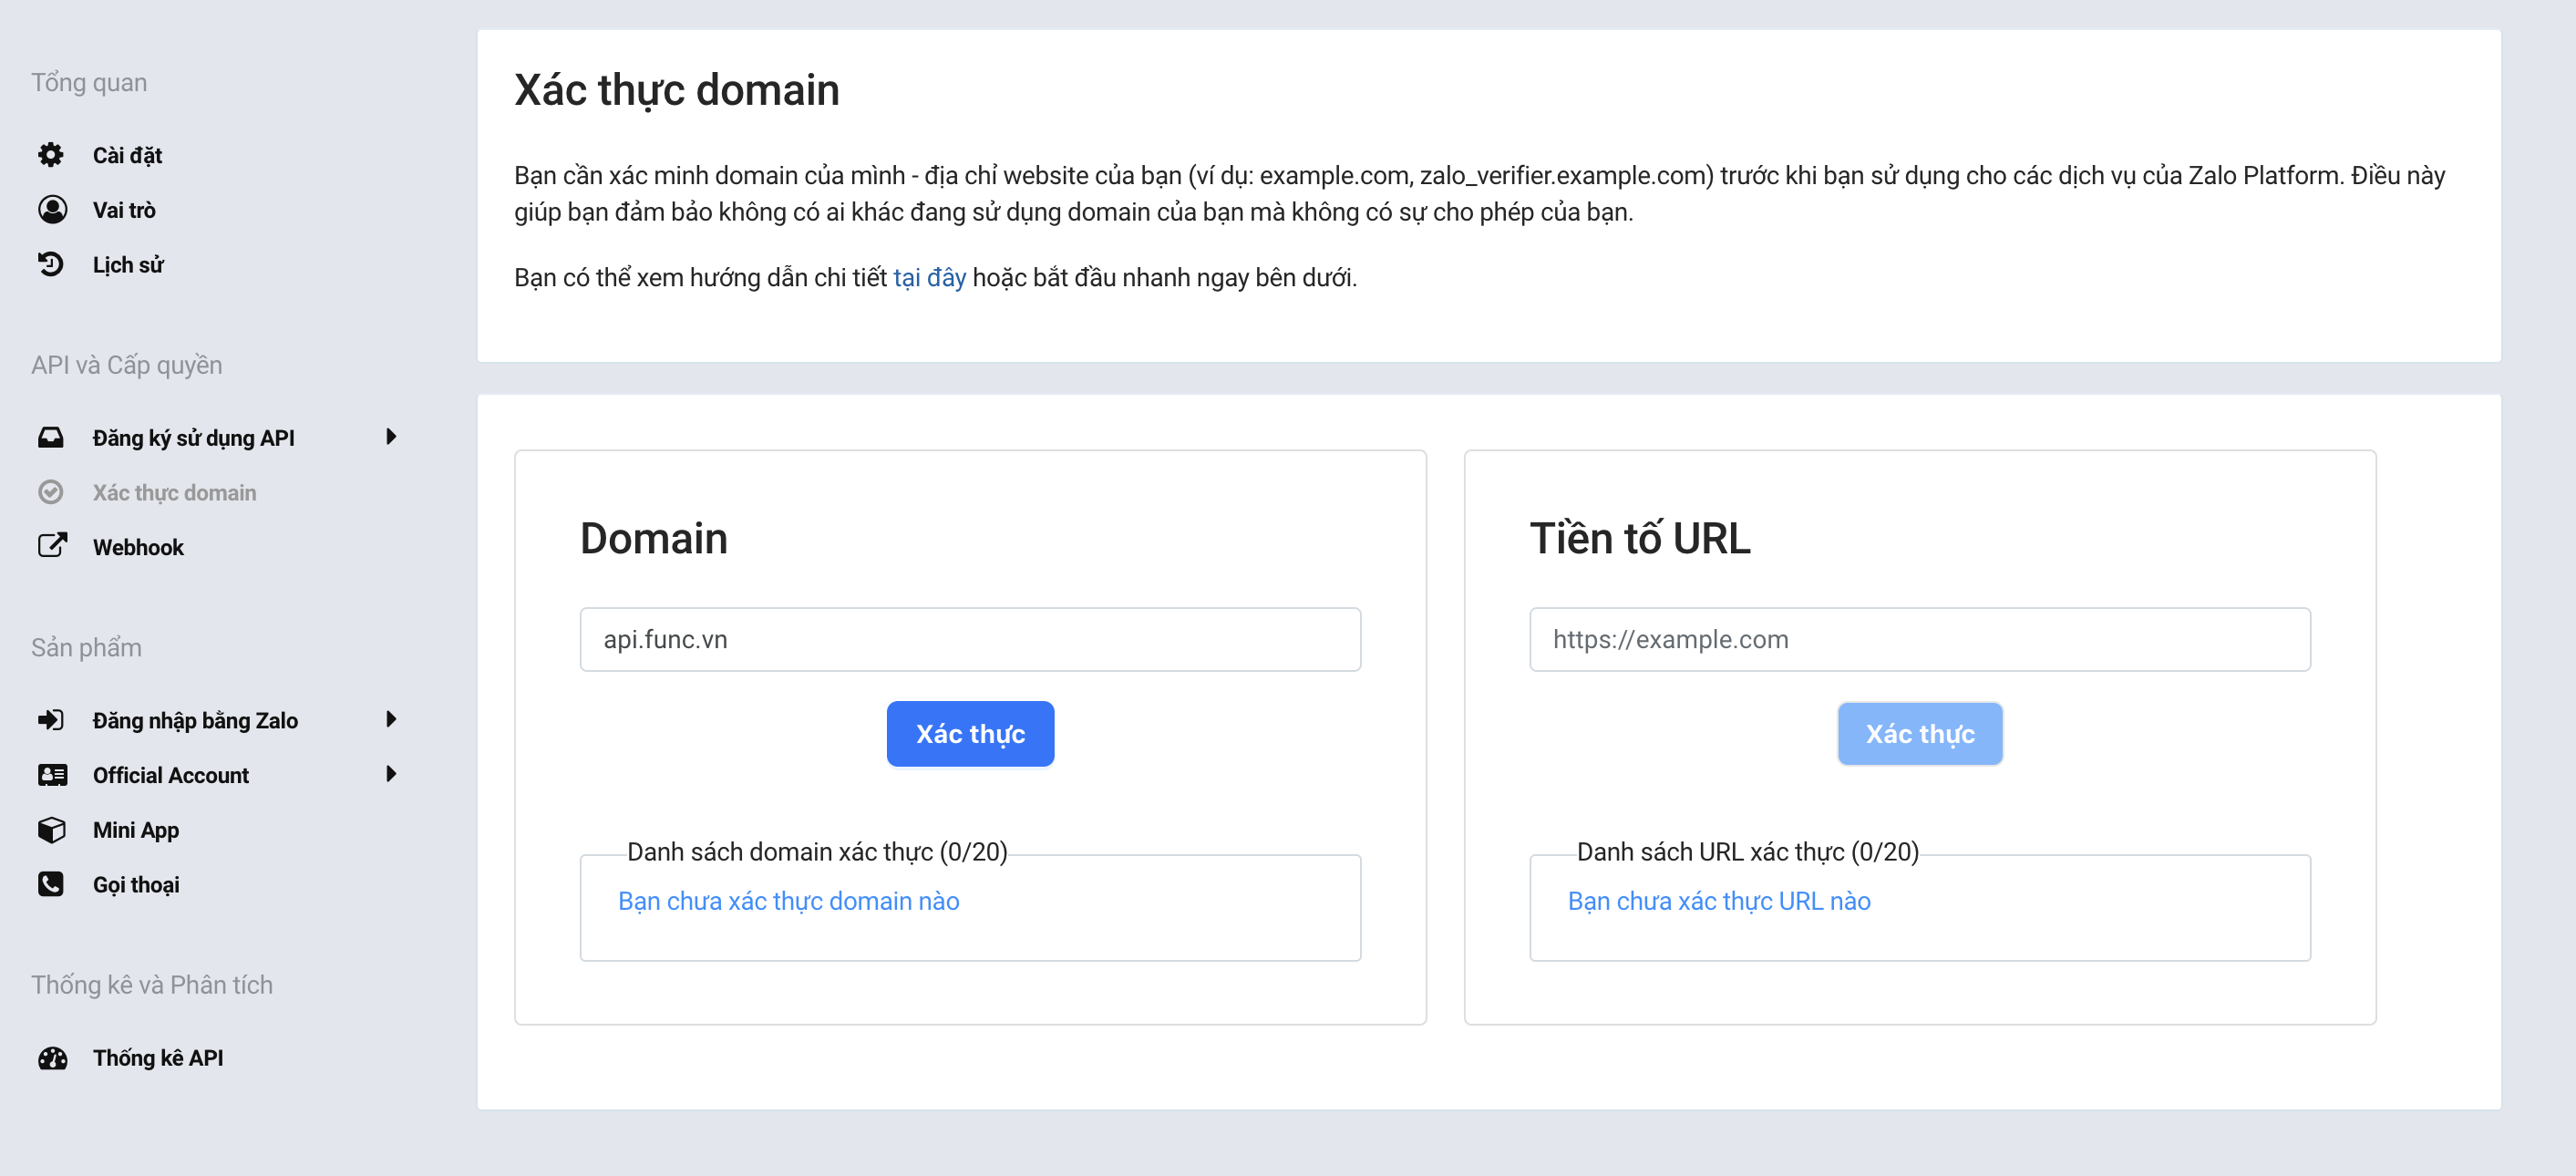The image size is (2576, 1176).
Task: Click the Đăng ký sử dụng API inbox icon
Action: coord(51,437)
